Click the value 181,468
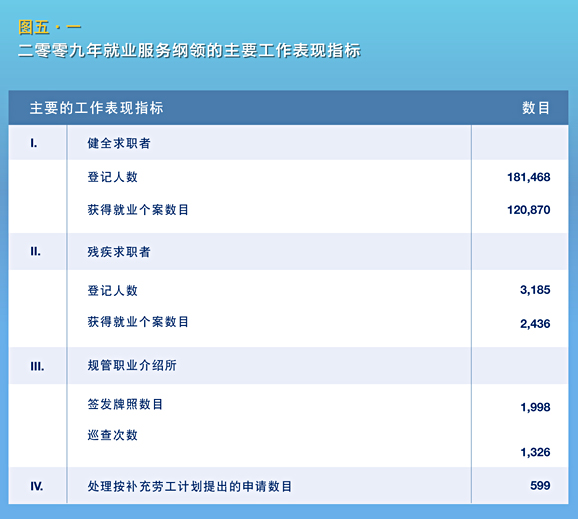Screen dimensions: 578x519 [x=529, y=177]
